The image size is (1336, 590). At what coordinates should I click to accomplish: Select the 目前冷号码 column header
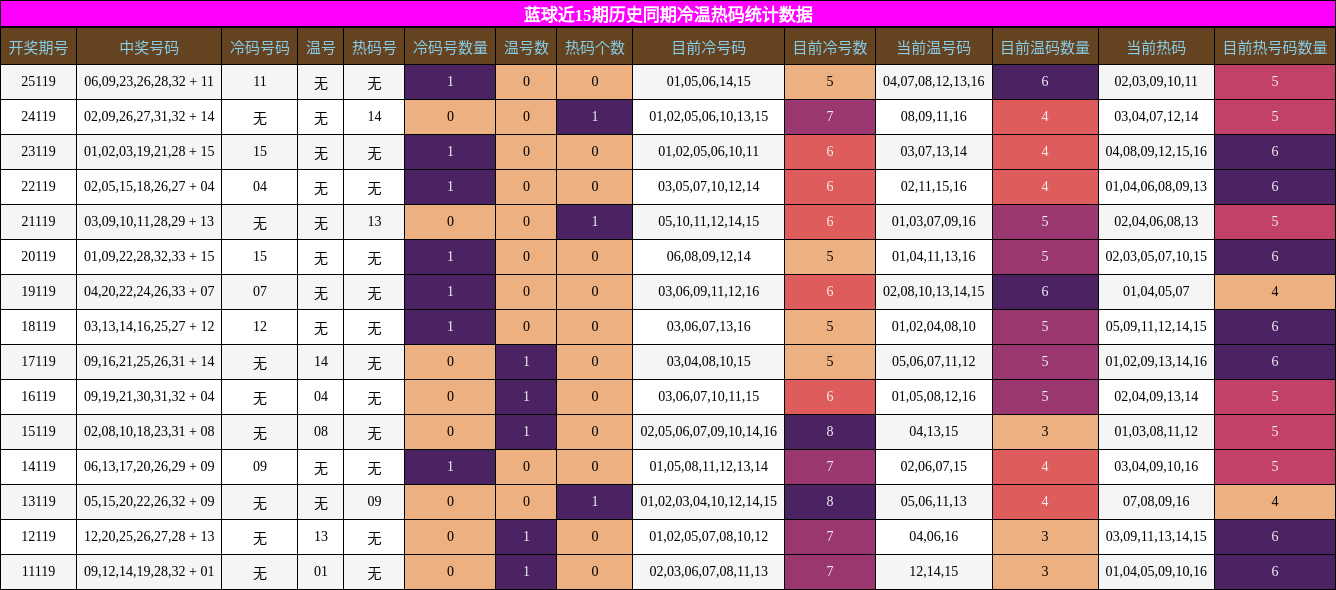[709, 47]
